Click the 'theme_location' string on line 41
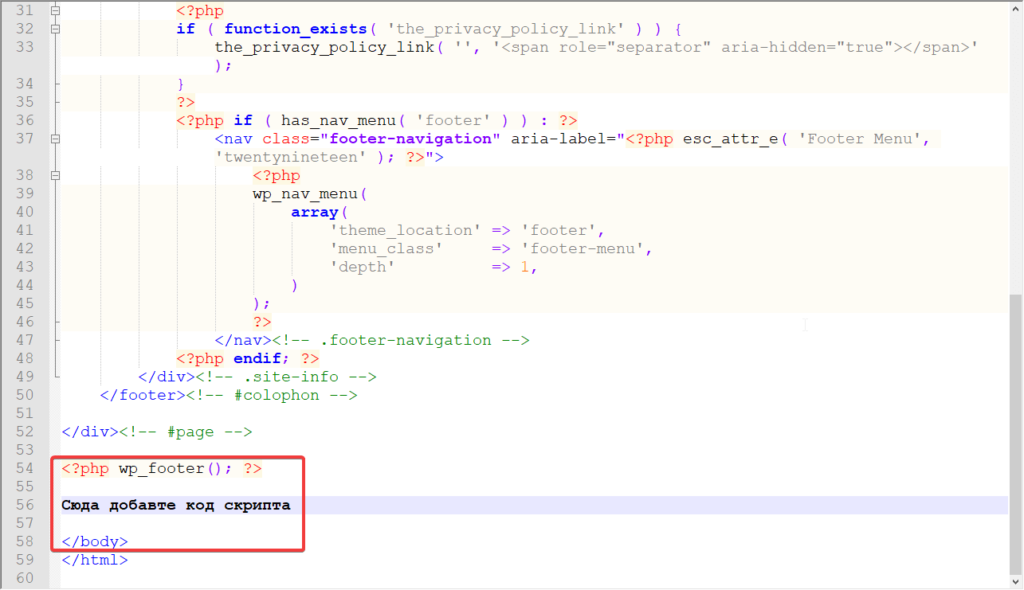This screenshot has width=1024, height=590. tap(406, 231)
